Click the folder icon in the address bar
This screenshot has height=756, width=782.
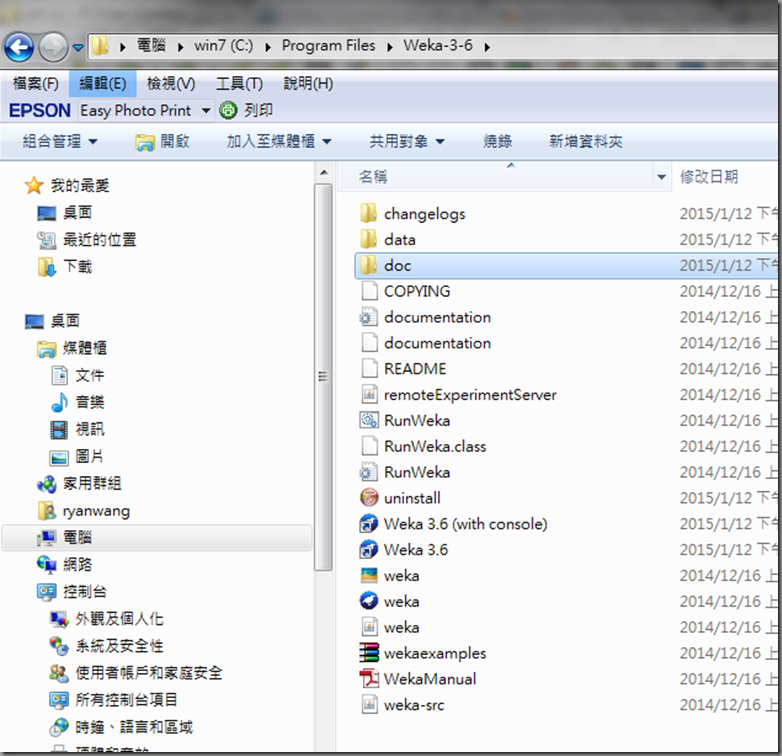[x=101, y=46]
